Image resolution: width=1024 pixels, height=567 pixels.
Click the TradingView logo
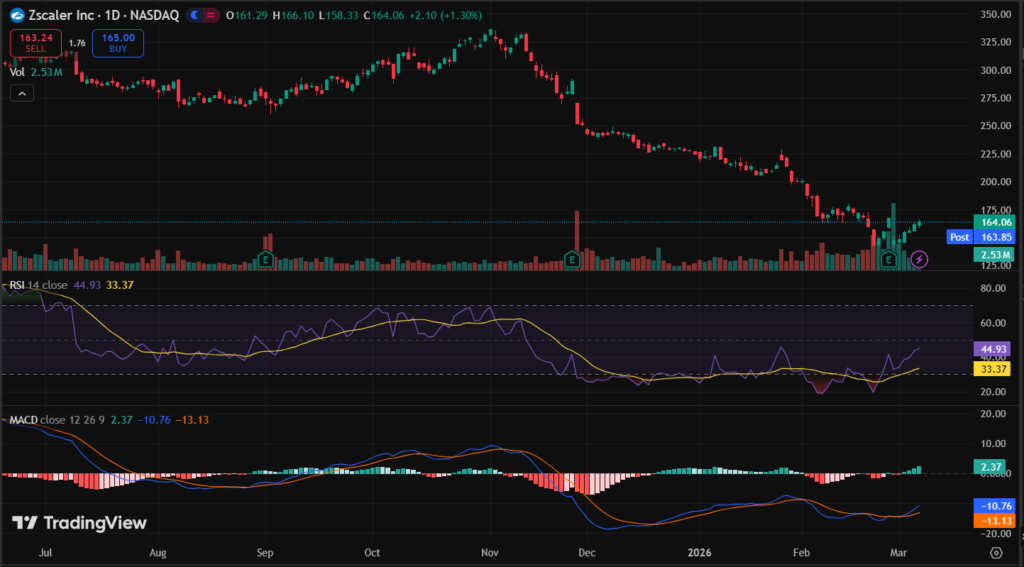coord(79,523)
